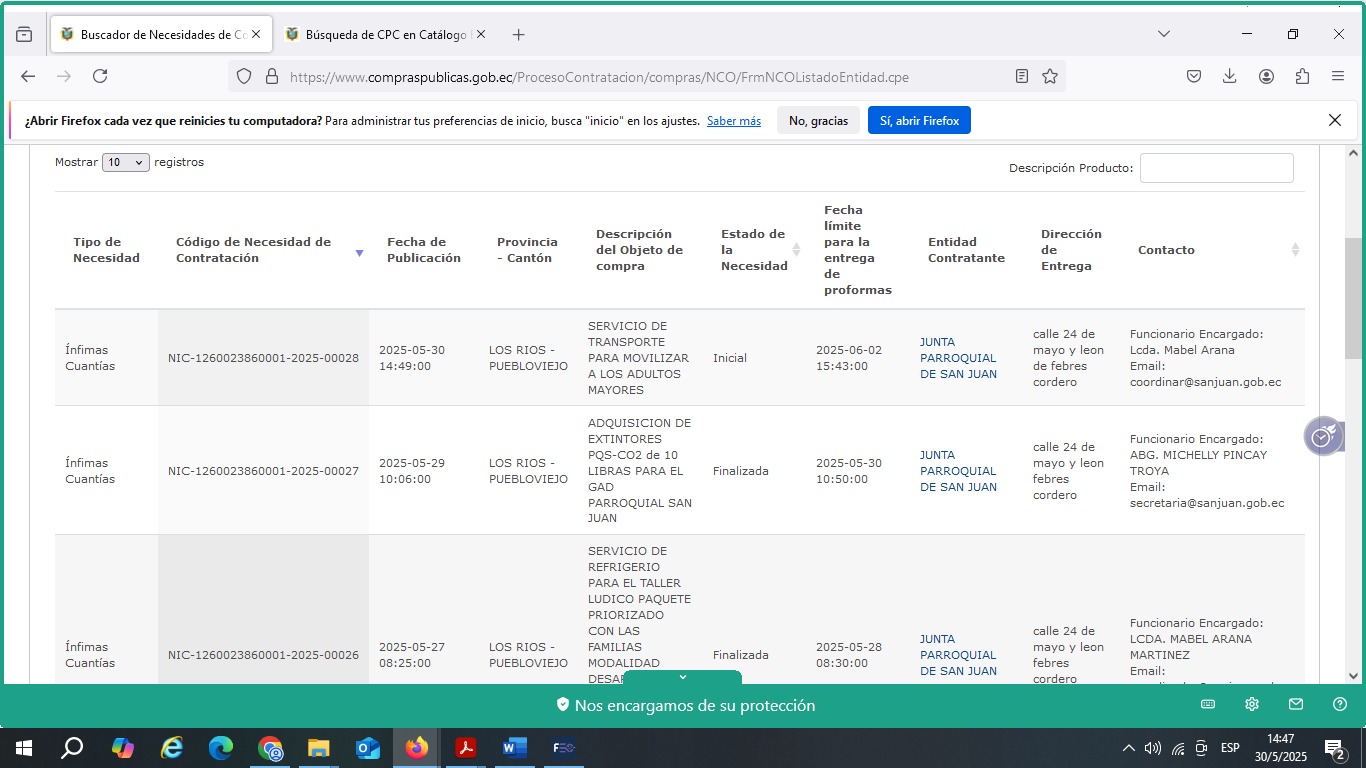Viewport: 1366px width, 768px height.
Task: Open the Firefox application menu
Action: coord(1338,76)
